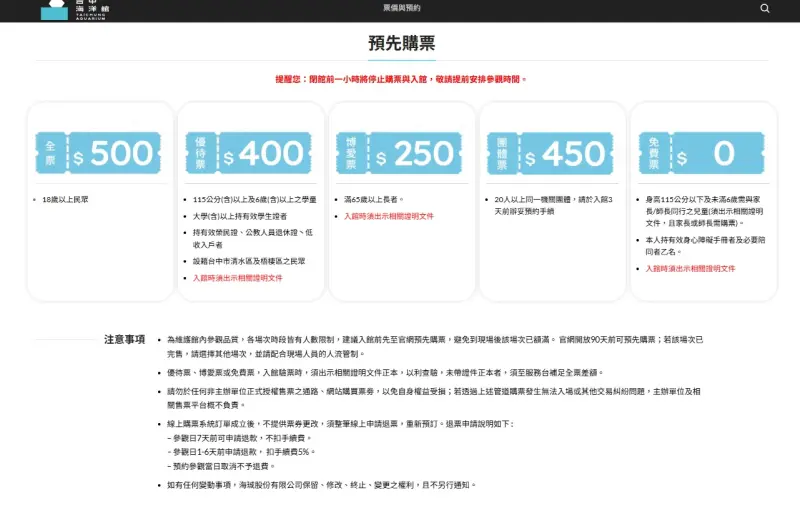
Task: Click the 優待票、博愛票或免費票 note
Action: (385, 373)
